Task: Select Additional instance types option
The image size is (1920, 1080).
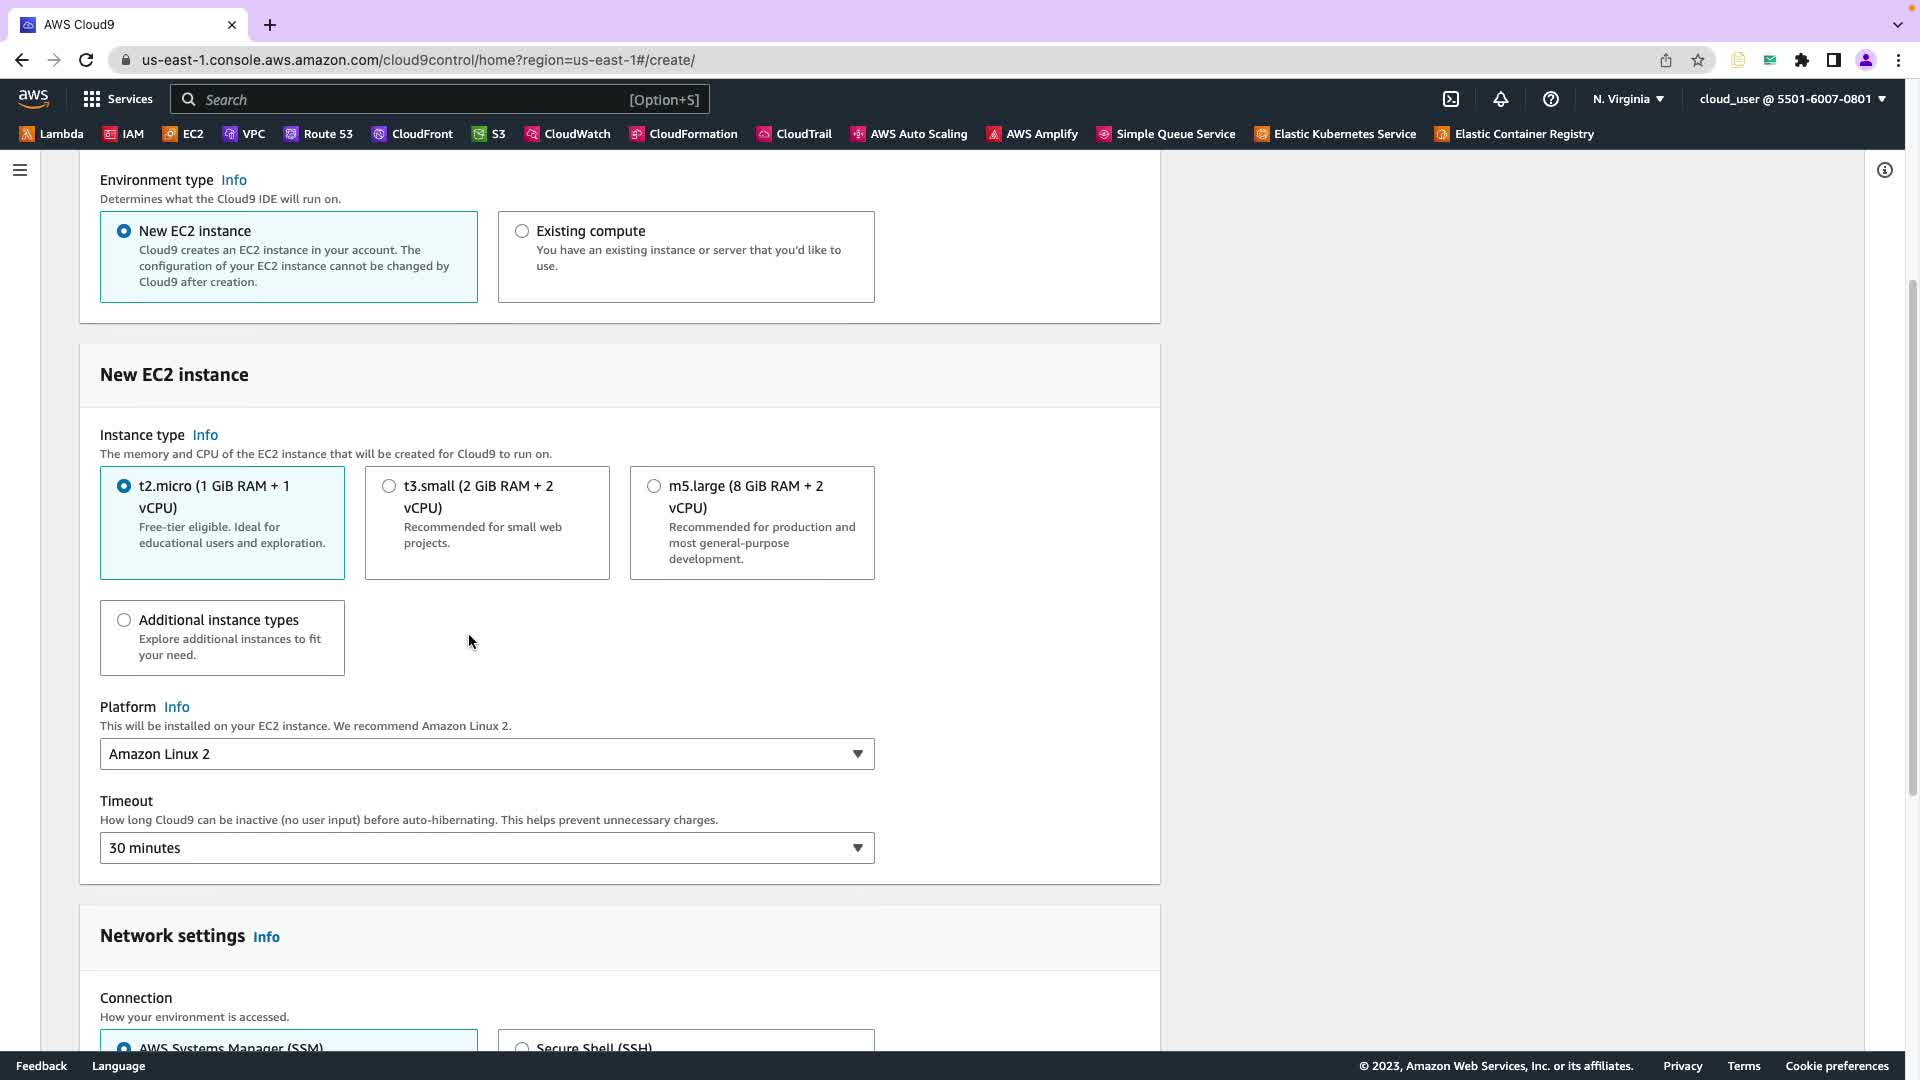Action: point(124,620)
